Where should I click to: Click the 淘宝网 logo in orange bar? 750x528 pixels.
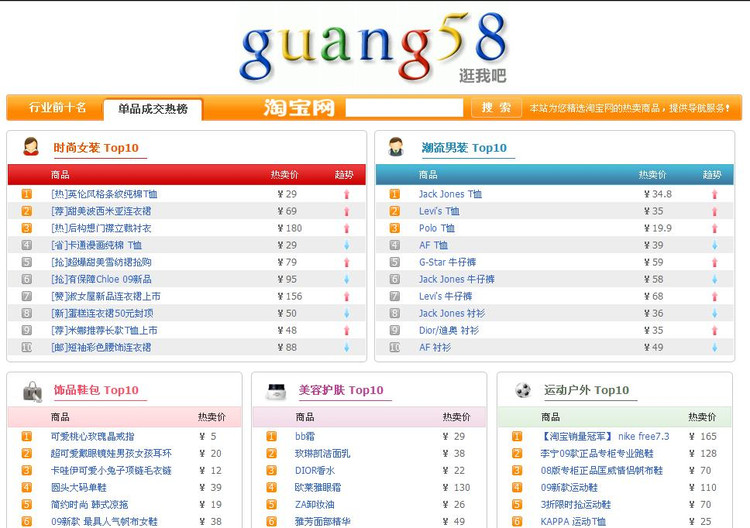pyautogui.click(x=299, y=108)
